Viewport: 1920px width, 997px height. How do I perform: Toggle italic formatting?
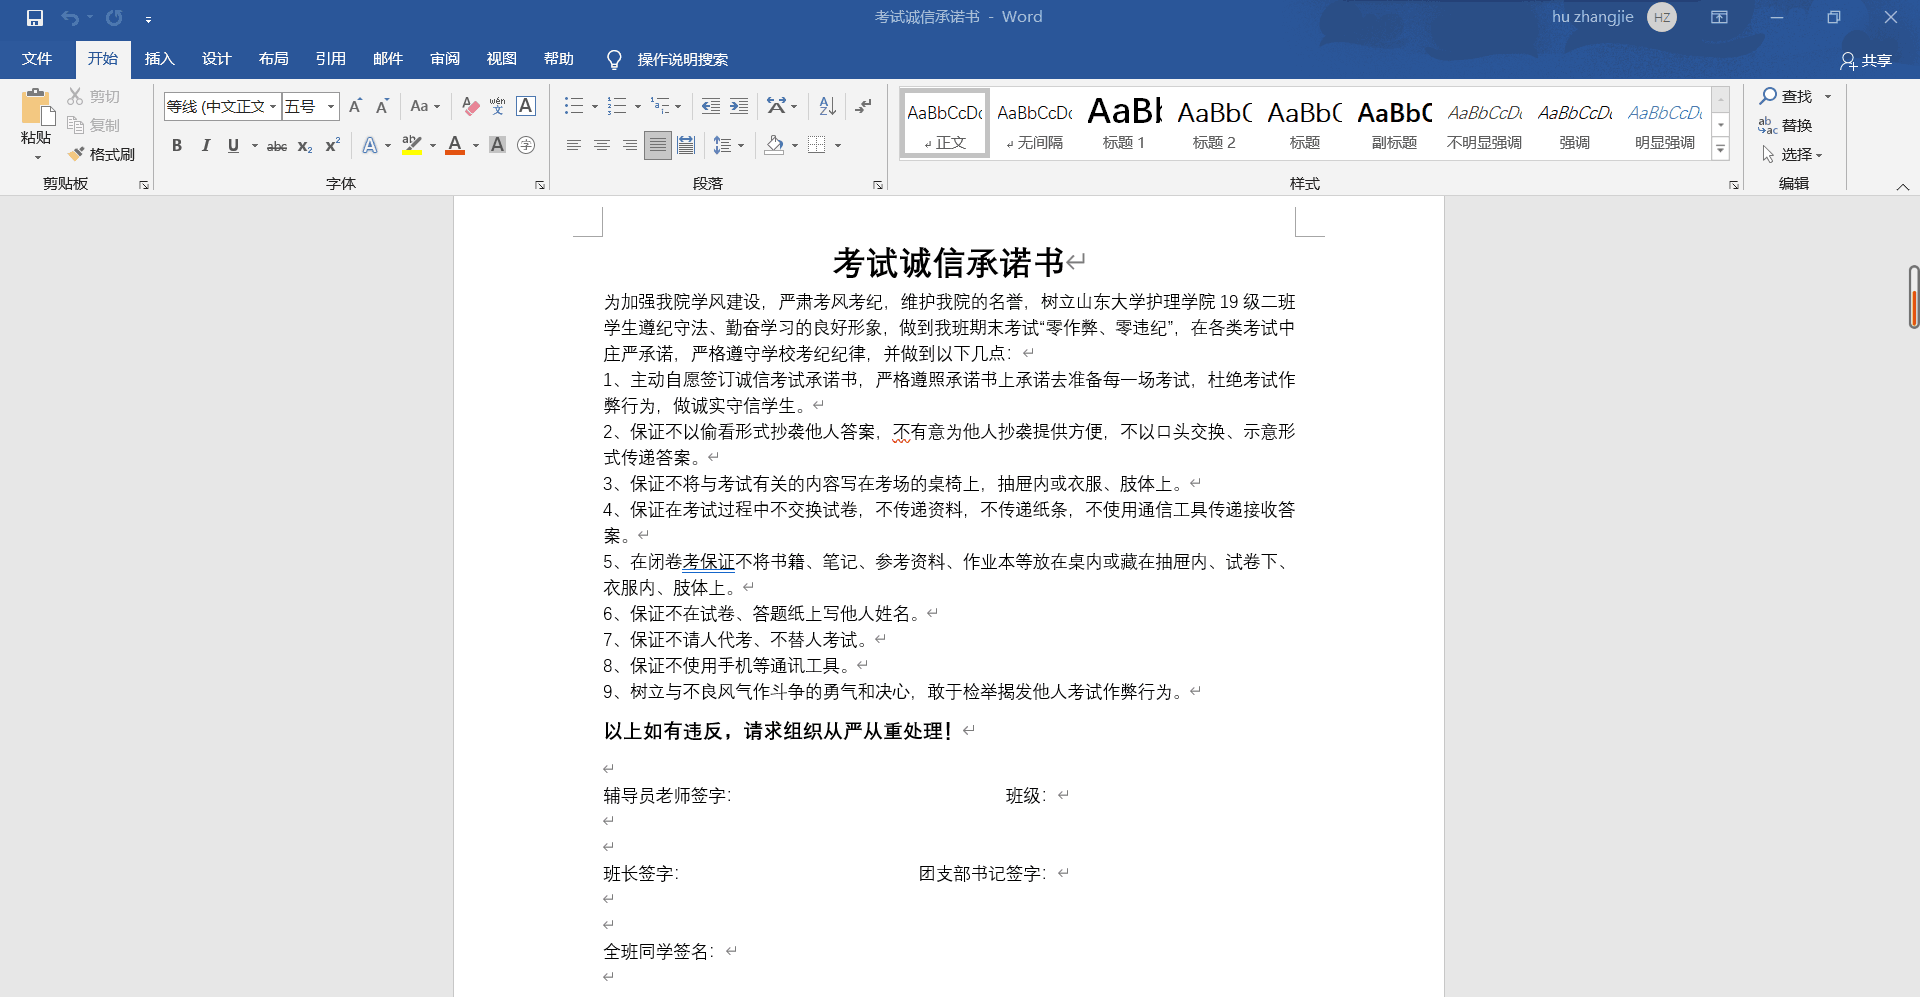coord(205,146)
